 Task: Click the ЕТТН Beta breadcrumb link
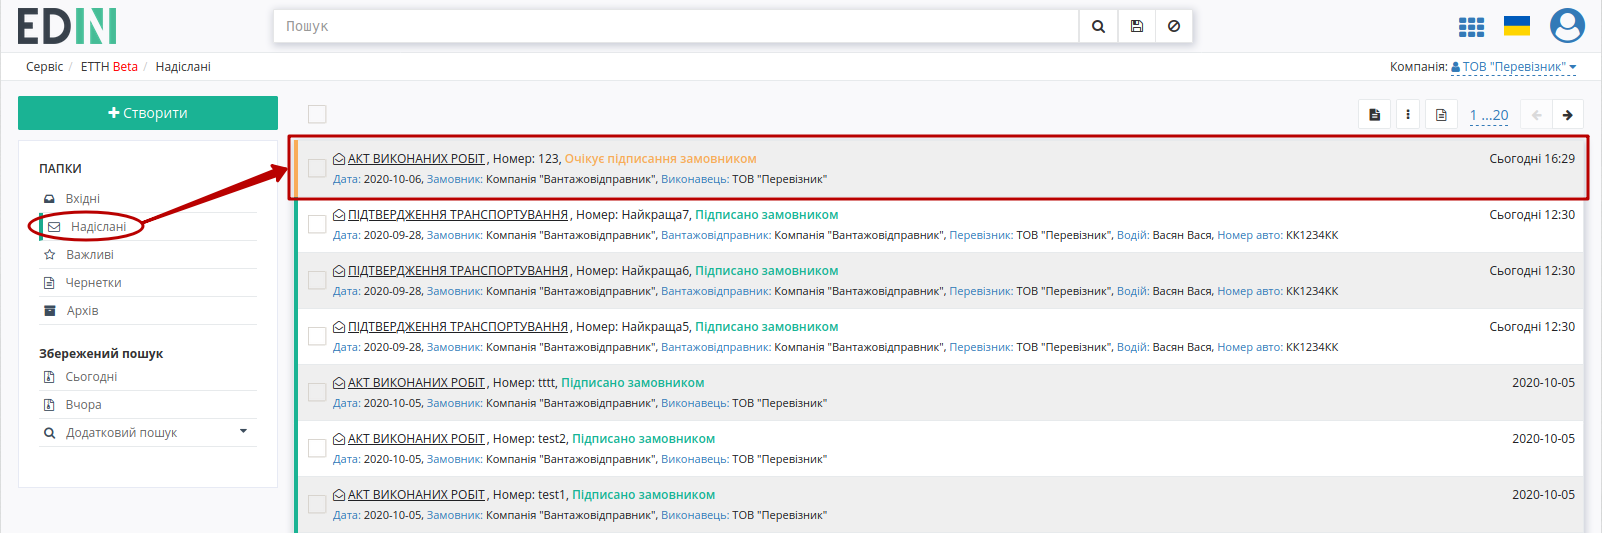point(109,67)
